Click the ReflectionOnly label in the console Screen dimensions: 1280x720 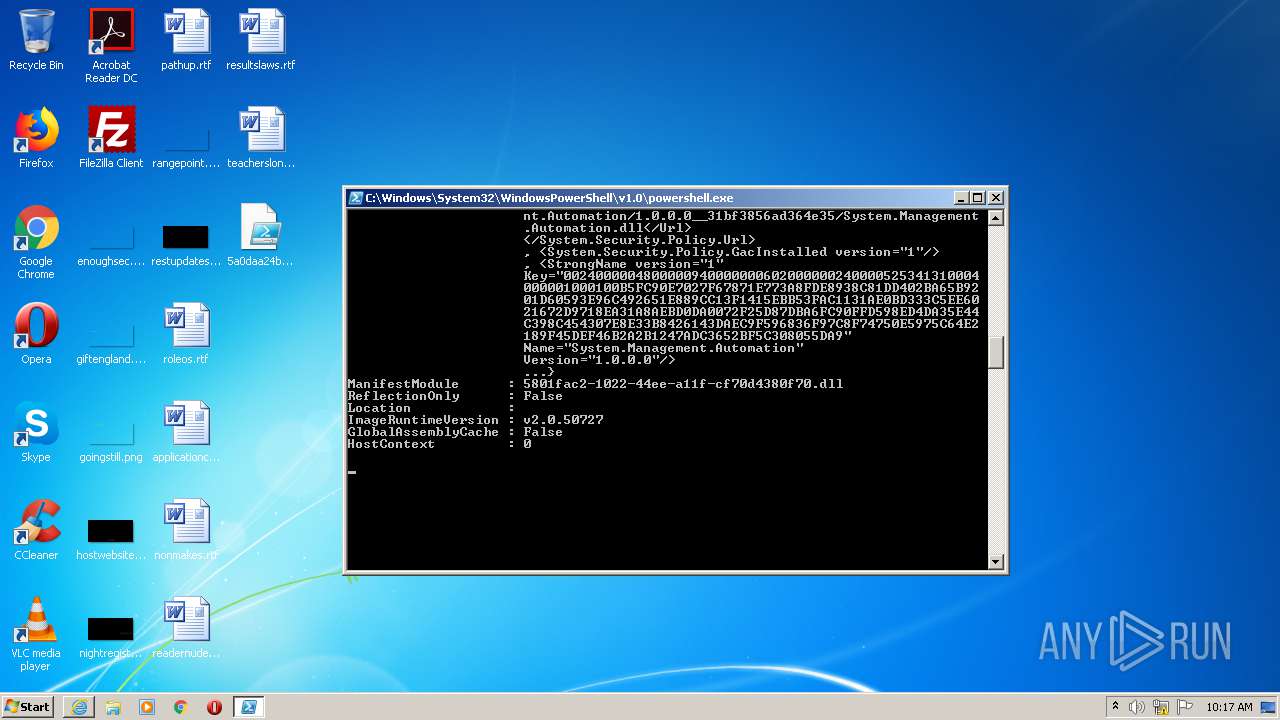tap(403, 396)
